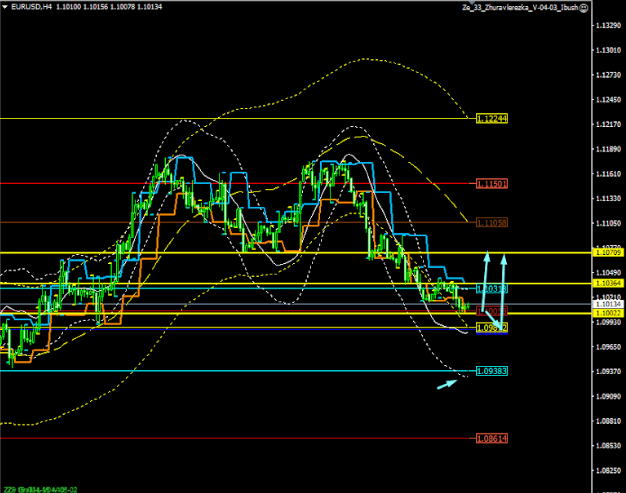Click the 1.10709 yellow price tag on axis
The height and width of the screenshot is (493, 626).
point(607,253)
